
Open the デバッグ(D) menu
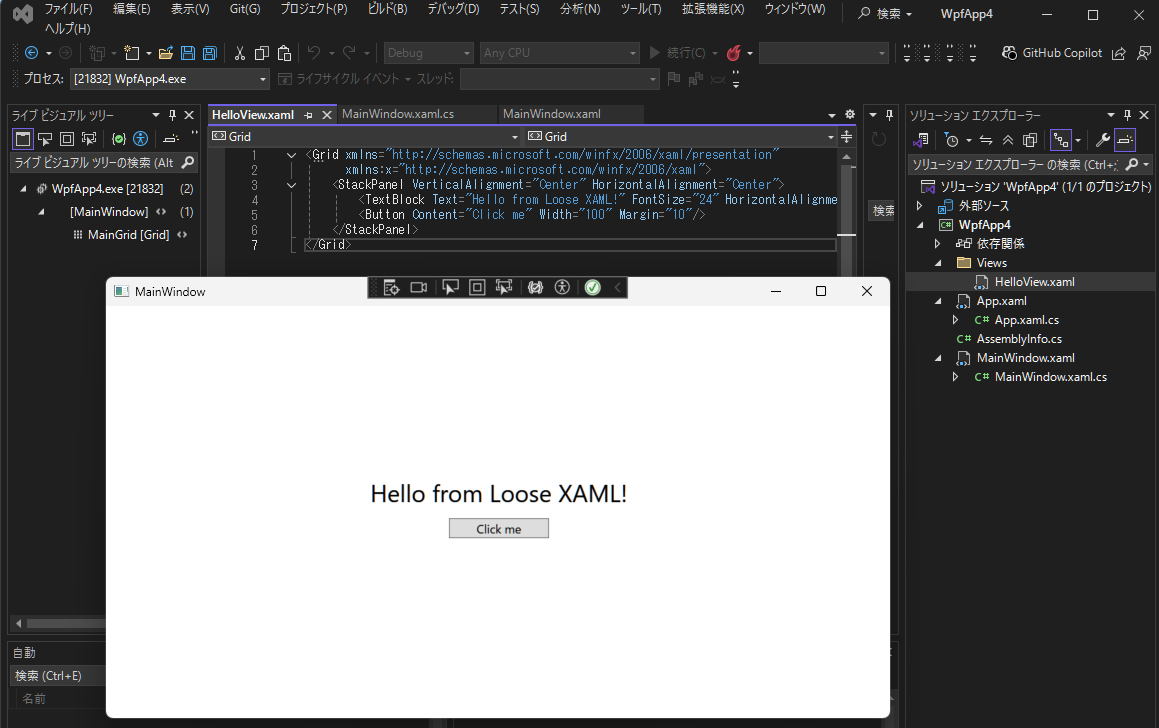(x=452, y=9)
